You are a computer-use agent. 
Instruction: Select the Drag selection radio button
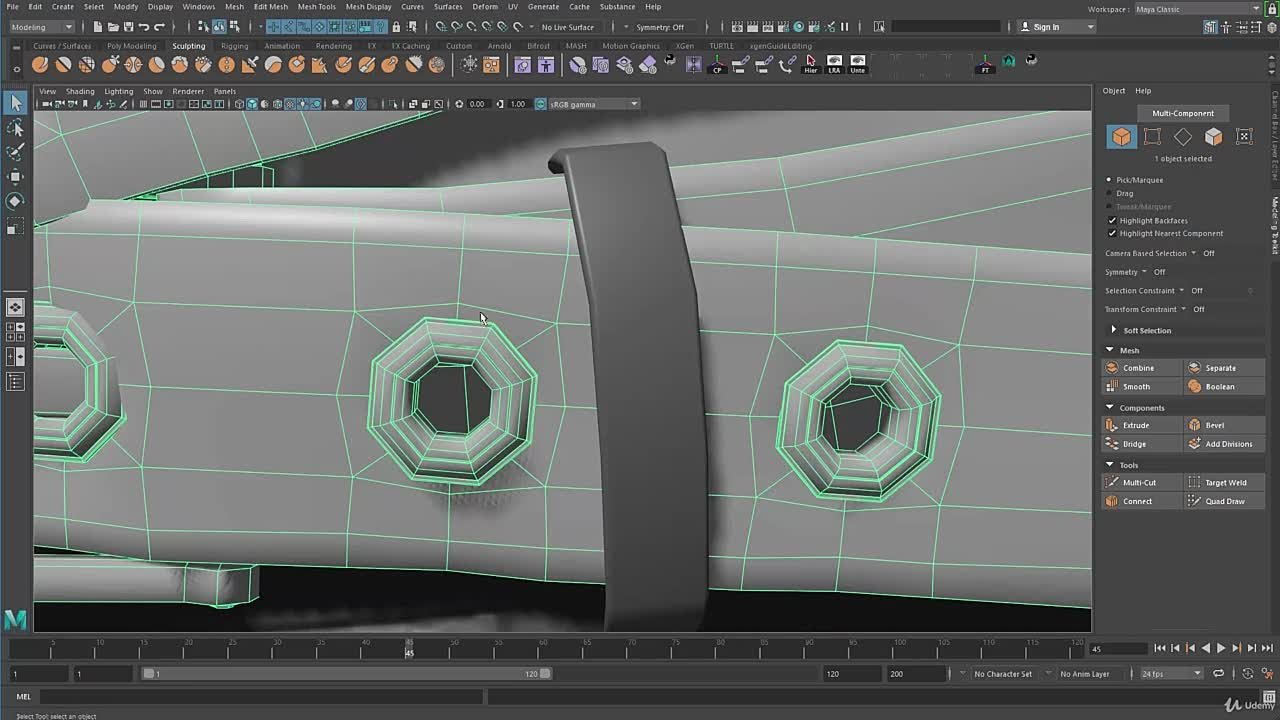click(1109, 193)
